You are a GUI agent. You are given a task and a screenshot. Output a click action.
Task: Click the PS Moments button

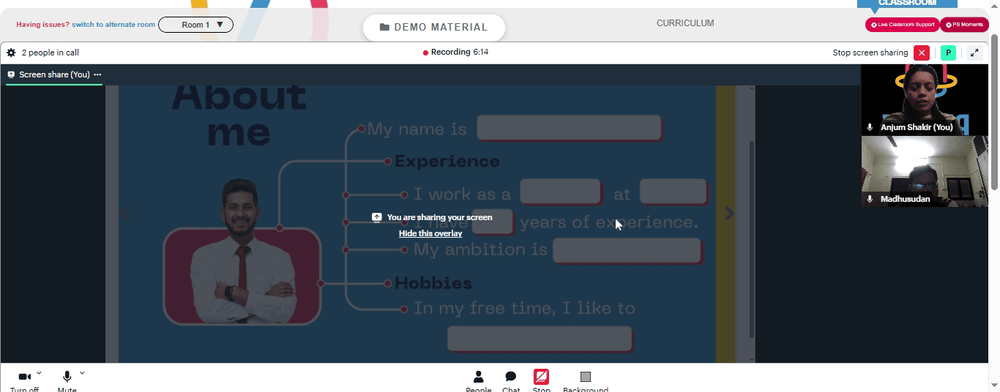coord(964,25)
